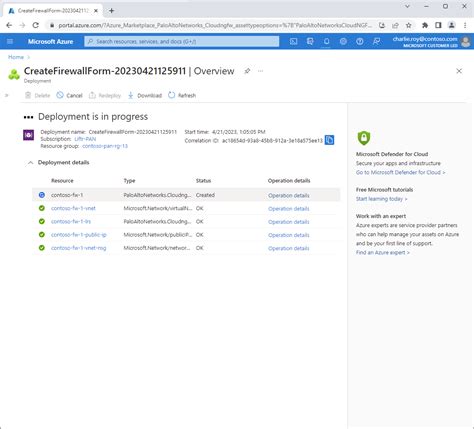The image size is (474, 429).
Task: Open the Chrome three-dot menu
Action: 465,25
